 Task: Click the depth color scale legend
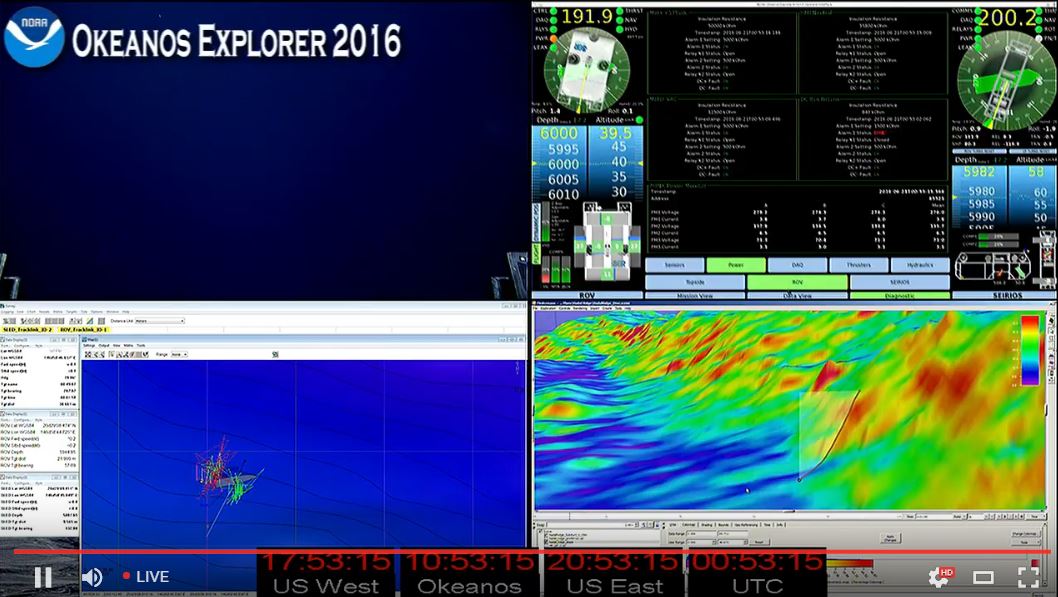point(1030,350)
